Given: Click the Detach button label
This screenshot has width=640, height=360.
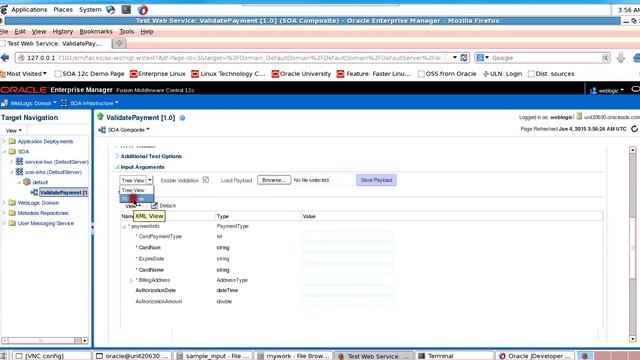Looking at the screenshot, I should click(168, 206).
